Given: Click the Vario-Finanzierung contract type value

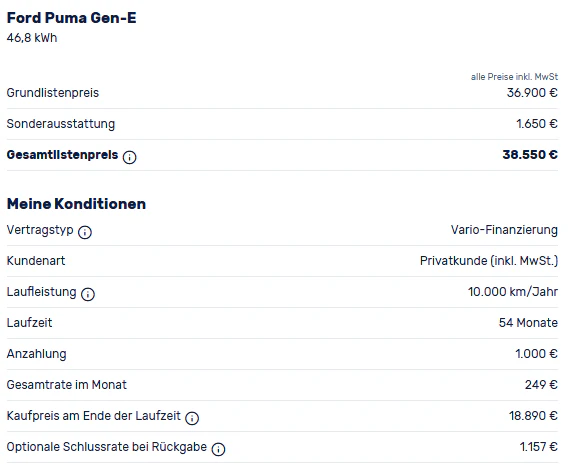Looking at the screenshot, I should (504, 230).
